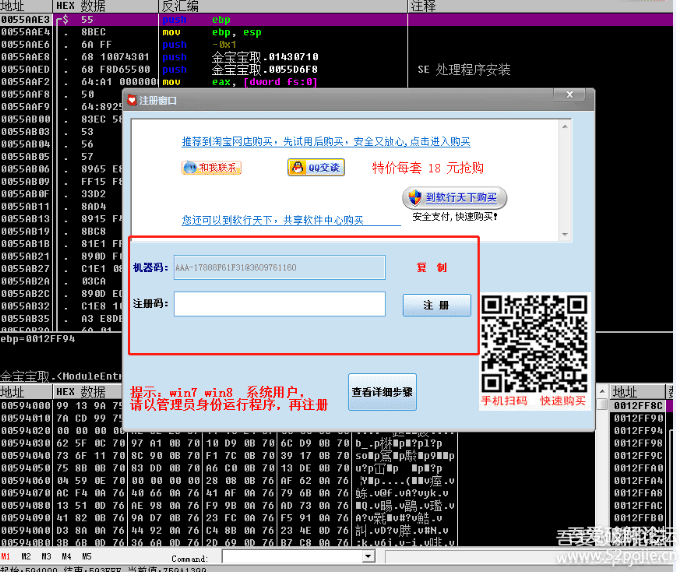Click the QR code image

(x=535, y=342)
